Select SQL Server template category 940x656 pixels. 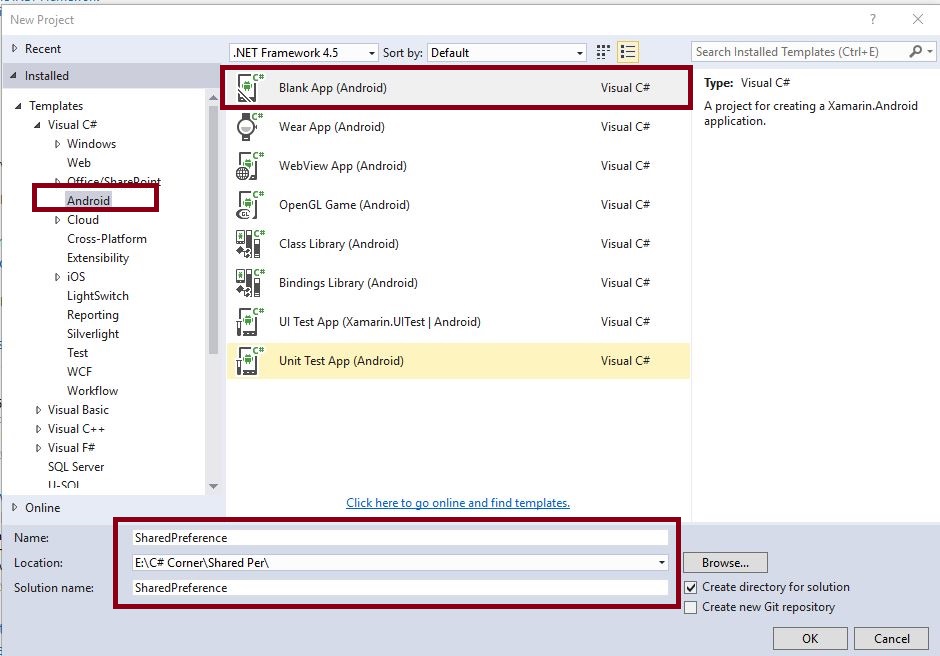[76, 467]
